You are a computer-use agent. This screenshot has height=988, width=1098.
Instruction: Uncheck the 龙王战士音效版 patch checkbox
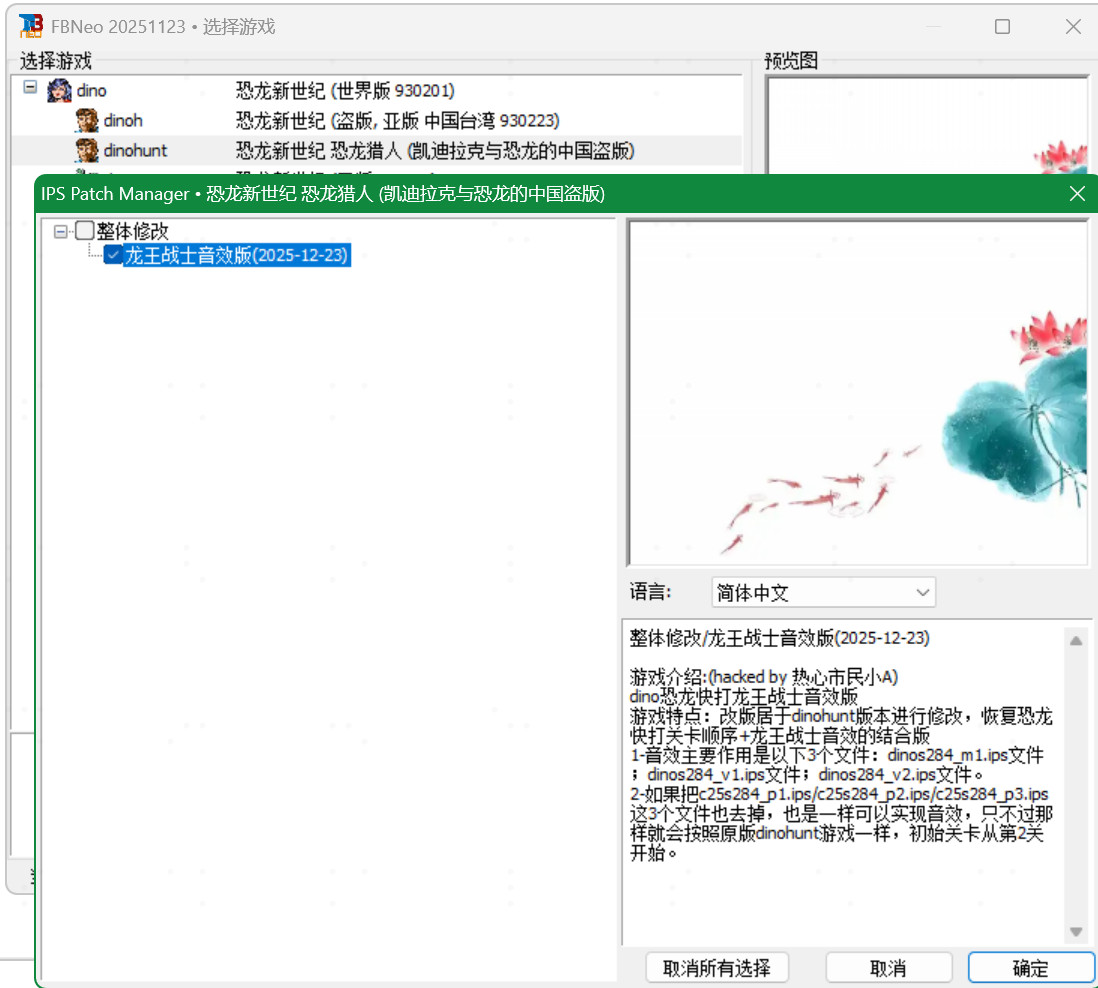113,256
